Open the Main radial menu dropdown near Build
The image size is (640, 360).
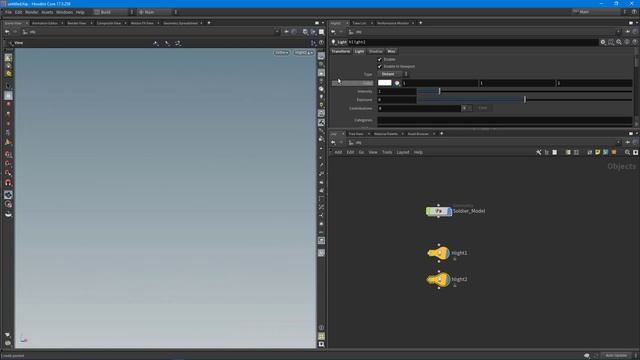pyautogui.click(x=157, y=12)
